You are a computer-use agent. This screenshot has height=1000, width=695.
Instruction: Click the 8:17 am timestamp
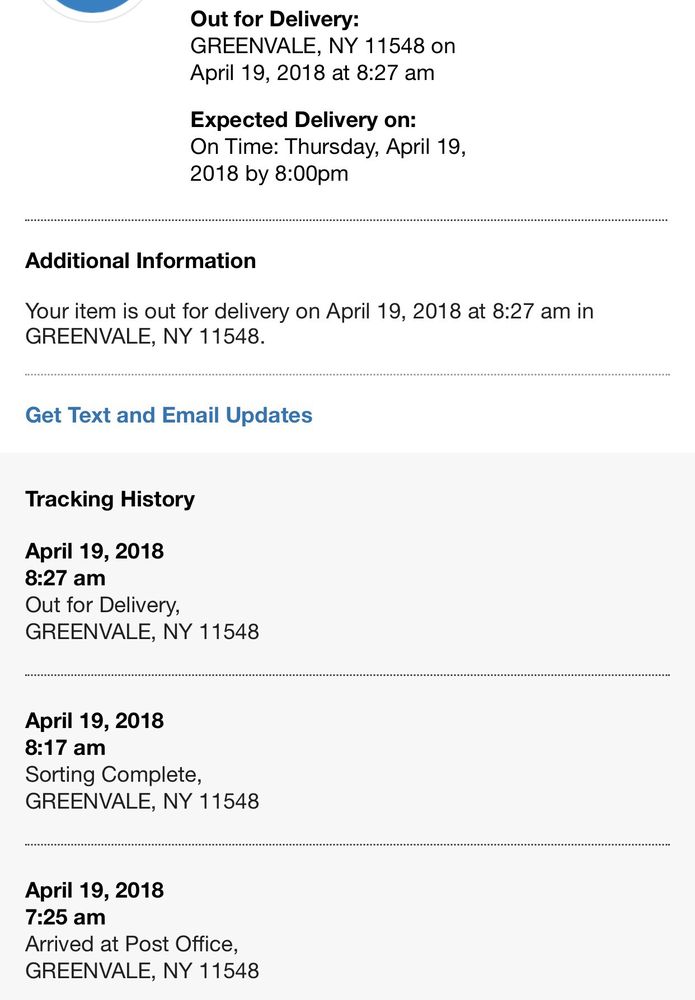pyautogui.click(x=62, y=747)
